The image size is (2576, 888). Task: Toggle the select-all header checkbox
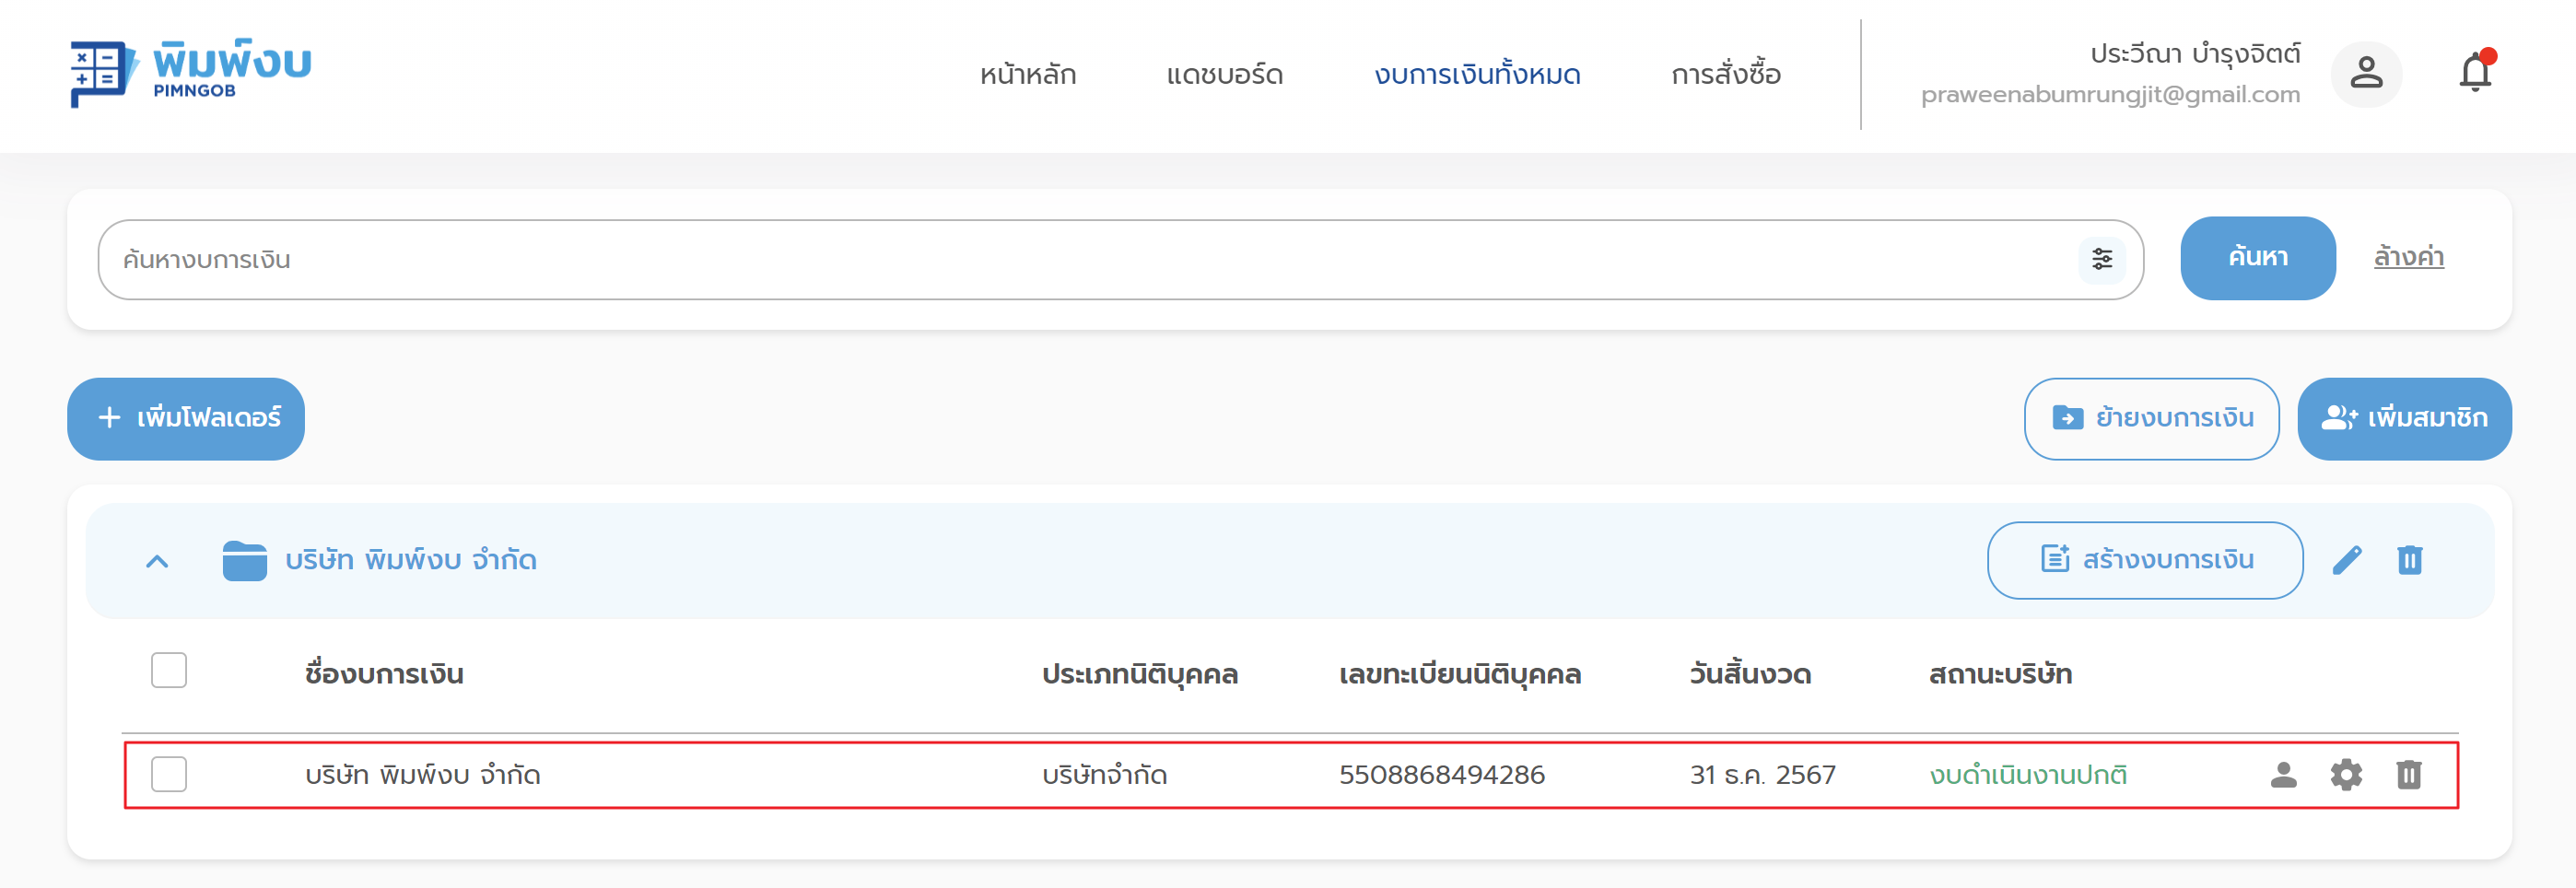click(x=169, y=670)
